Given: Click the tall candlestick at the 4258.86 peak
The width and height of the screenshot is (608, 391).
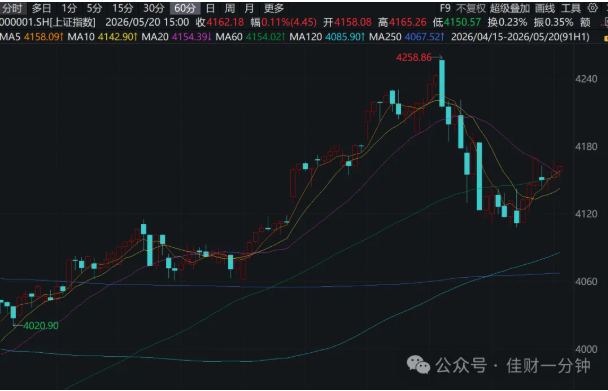Looking at the screenshot, I should (x=442, y=83).
